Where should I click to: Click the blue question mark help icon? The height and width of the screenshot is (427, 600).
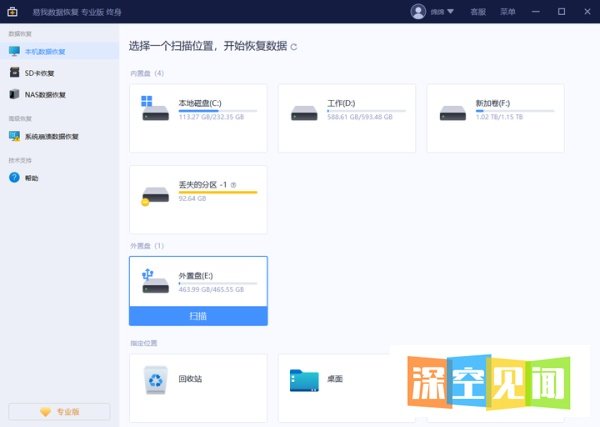14,178
